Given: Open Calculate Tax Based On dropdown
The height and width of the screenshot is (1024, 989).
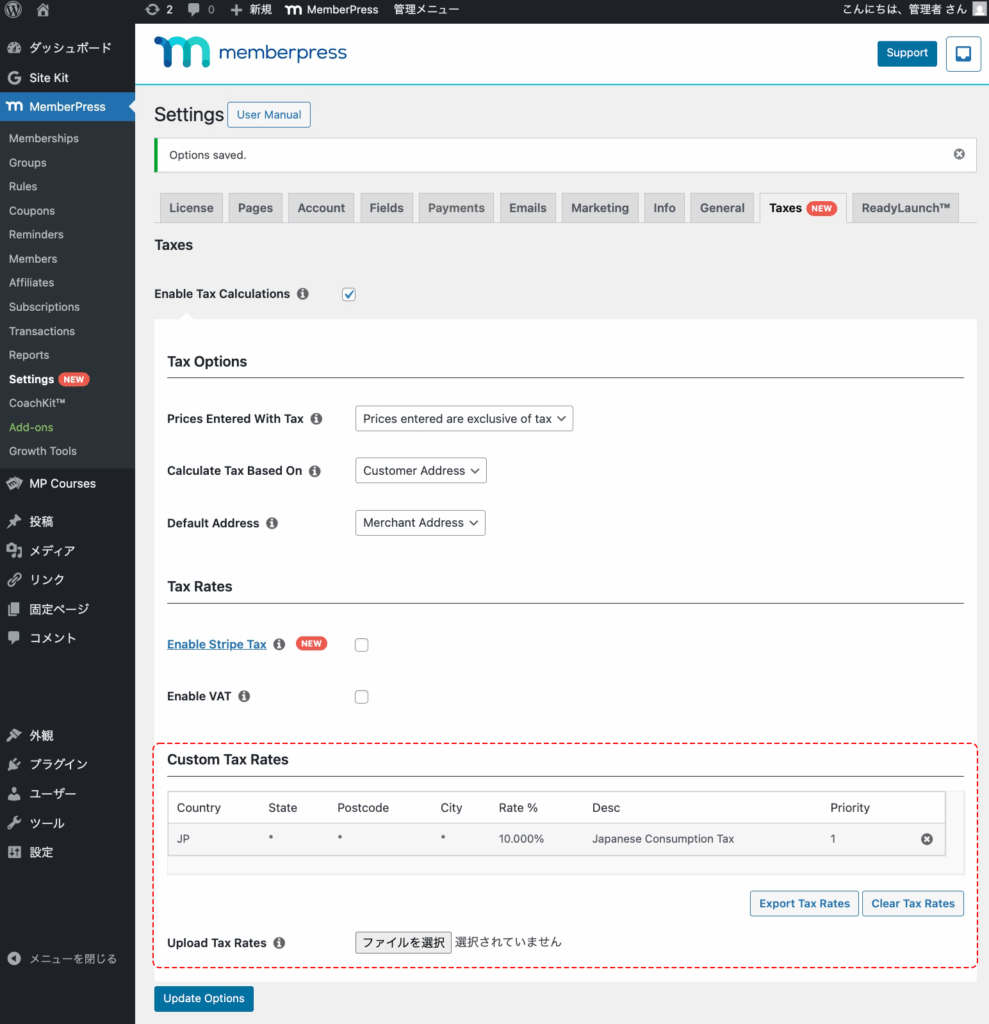Looking at the screenshot, I should pyautogui.click(x=421, y=470).
